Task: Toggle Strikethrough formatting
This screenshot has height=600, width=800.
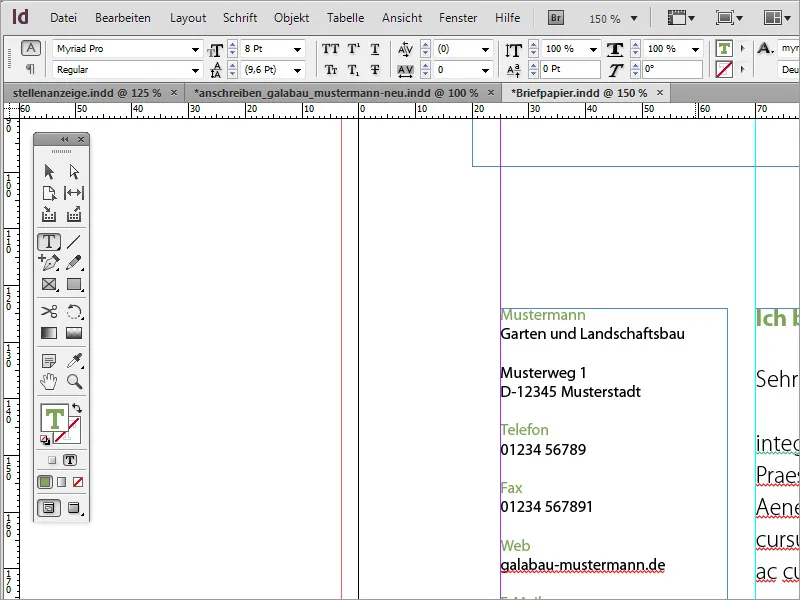Action: click(x=375, y=70)
